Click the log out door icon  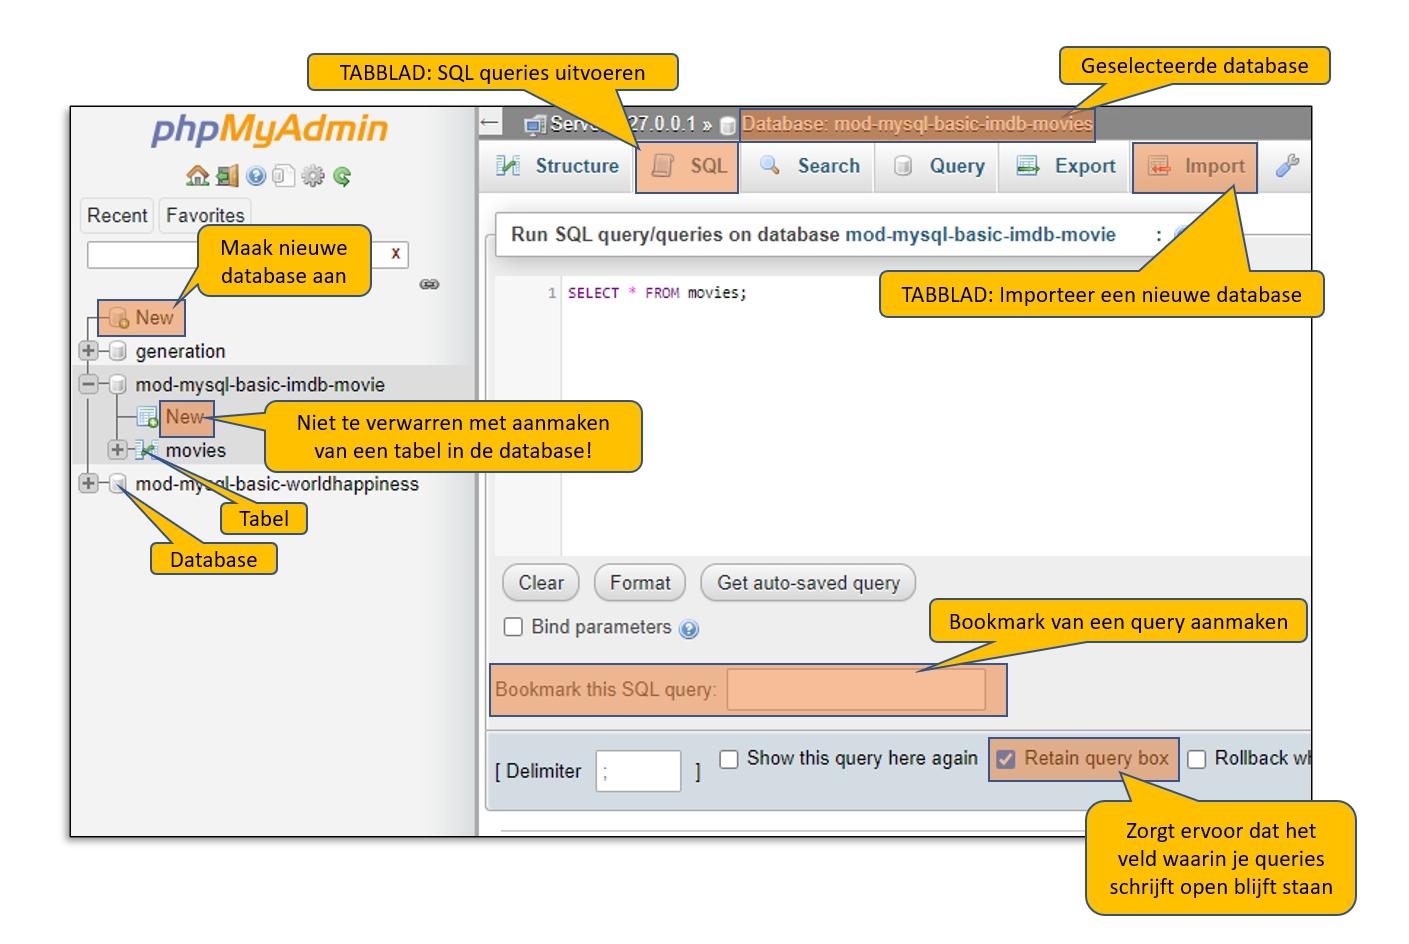227,176
